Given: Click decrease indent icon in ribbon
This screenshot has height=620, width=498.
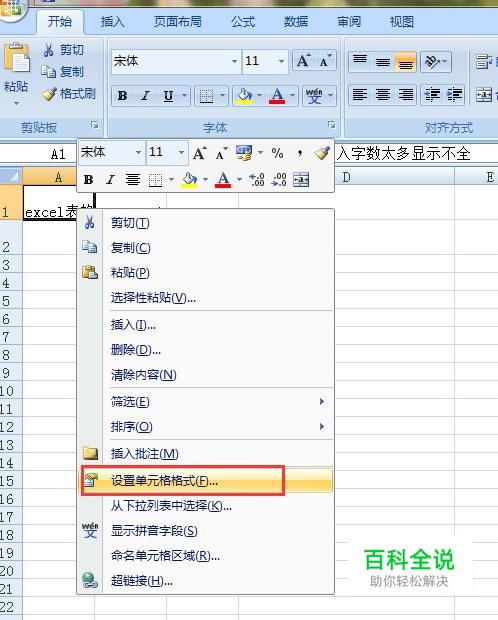Looking at the screenshot, I should [432, 95].
